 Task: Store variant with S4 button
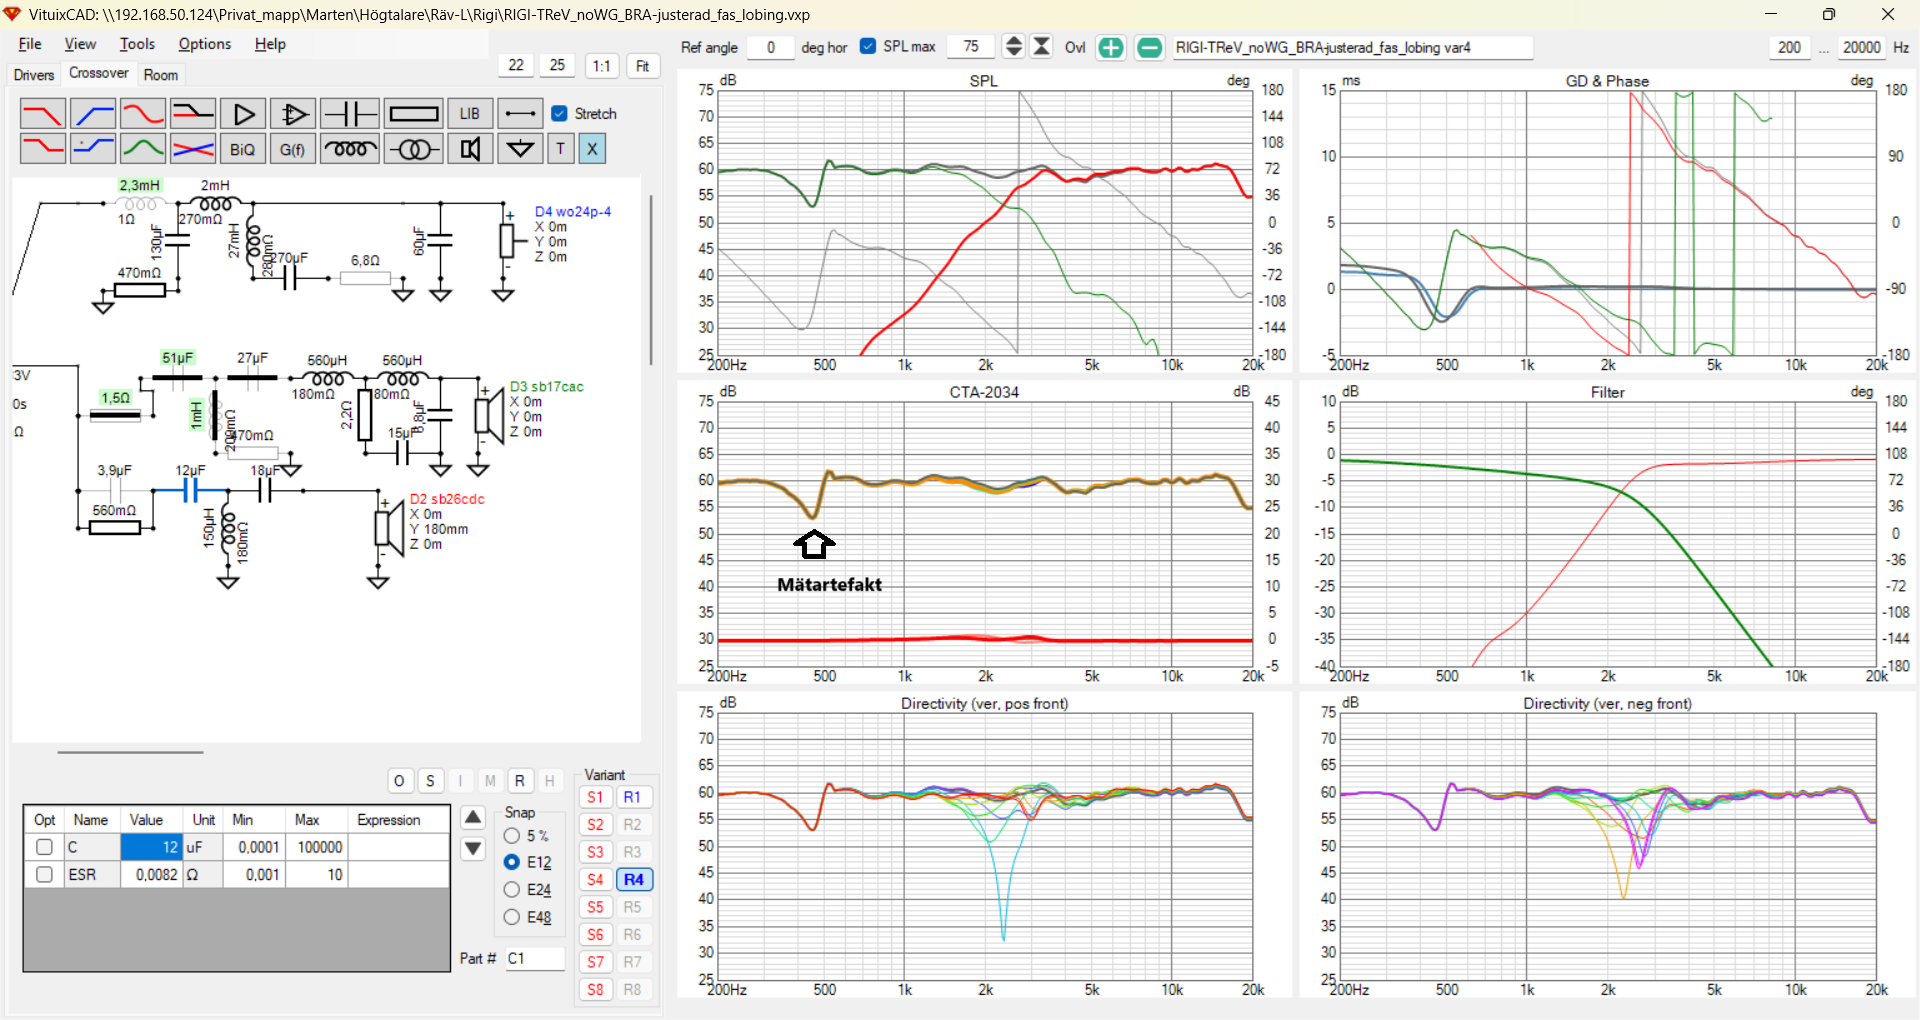pos(595,880)
